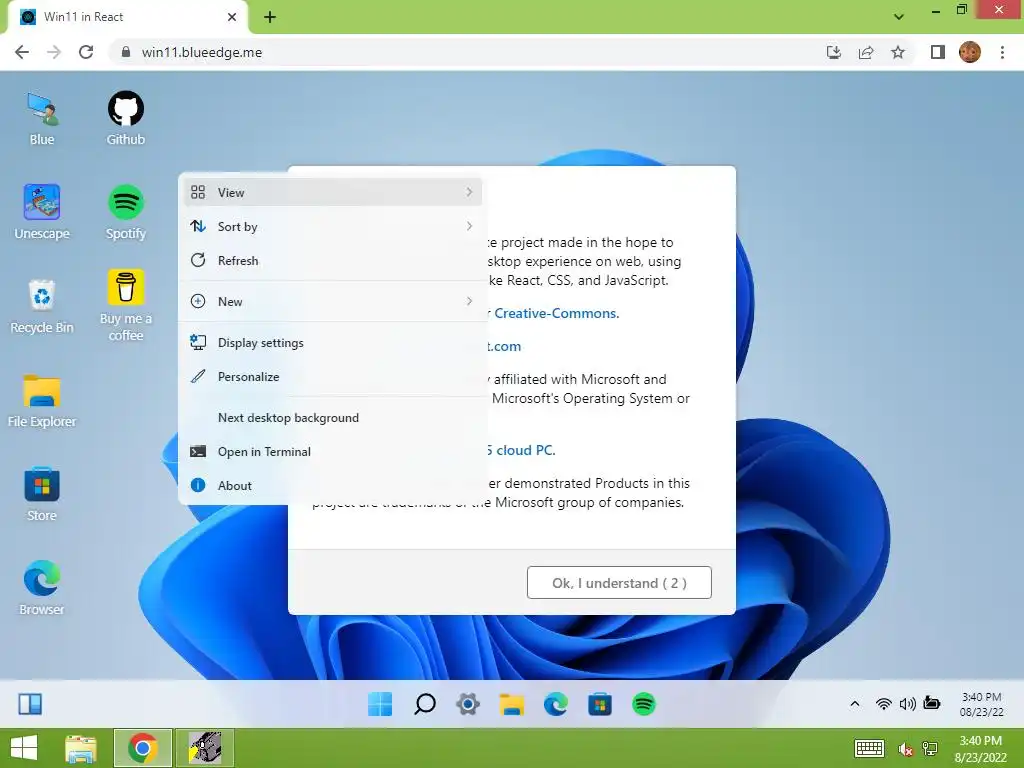
Task: Open the 3:40 PM 08/23/22 Win11 clock
Action: pyautogui.click(x=981, y=704)
